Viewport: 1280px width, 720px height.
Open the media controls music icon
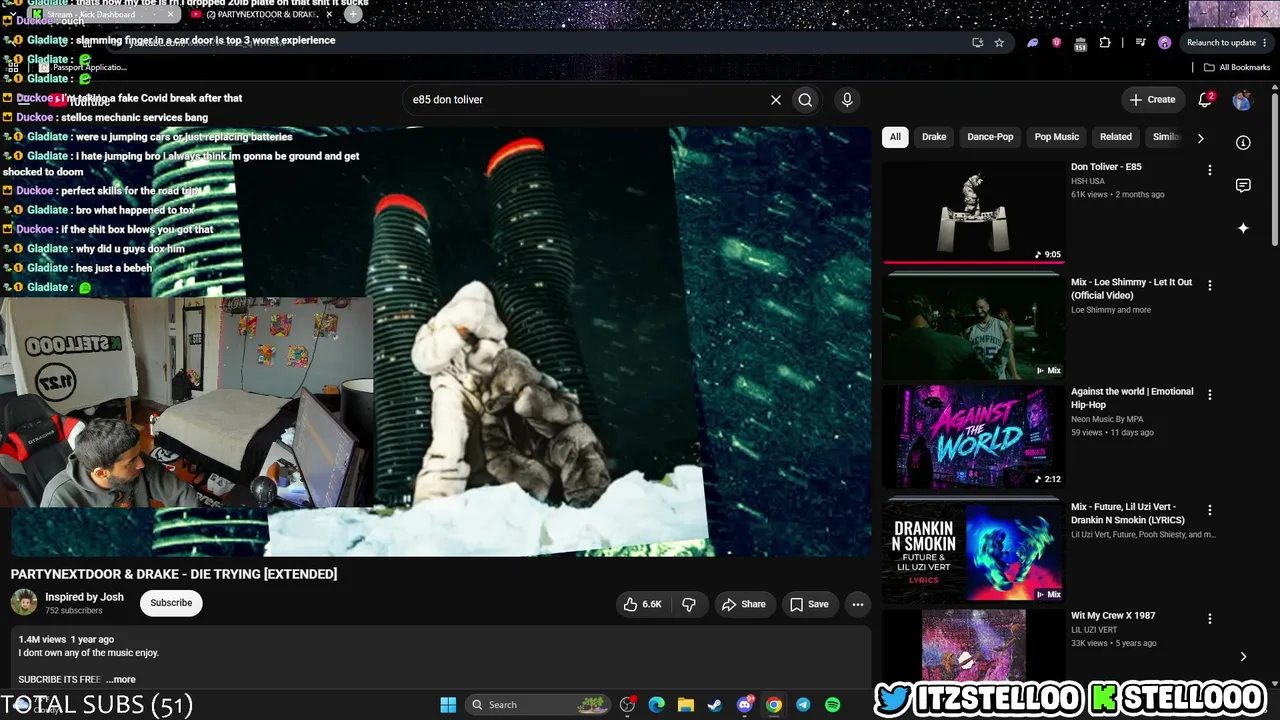[x=1141, y=43]
